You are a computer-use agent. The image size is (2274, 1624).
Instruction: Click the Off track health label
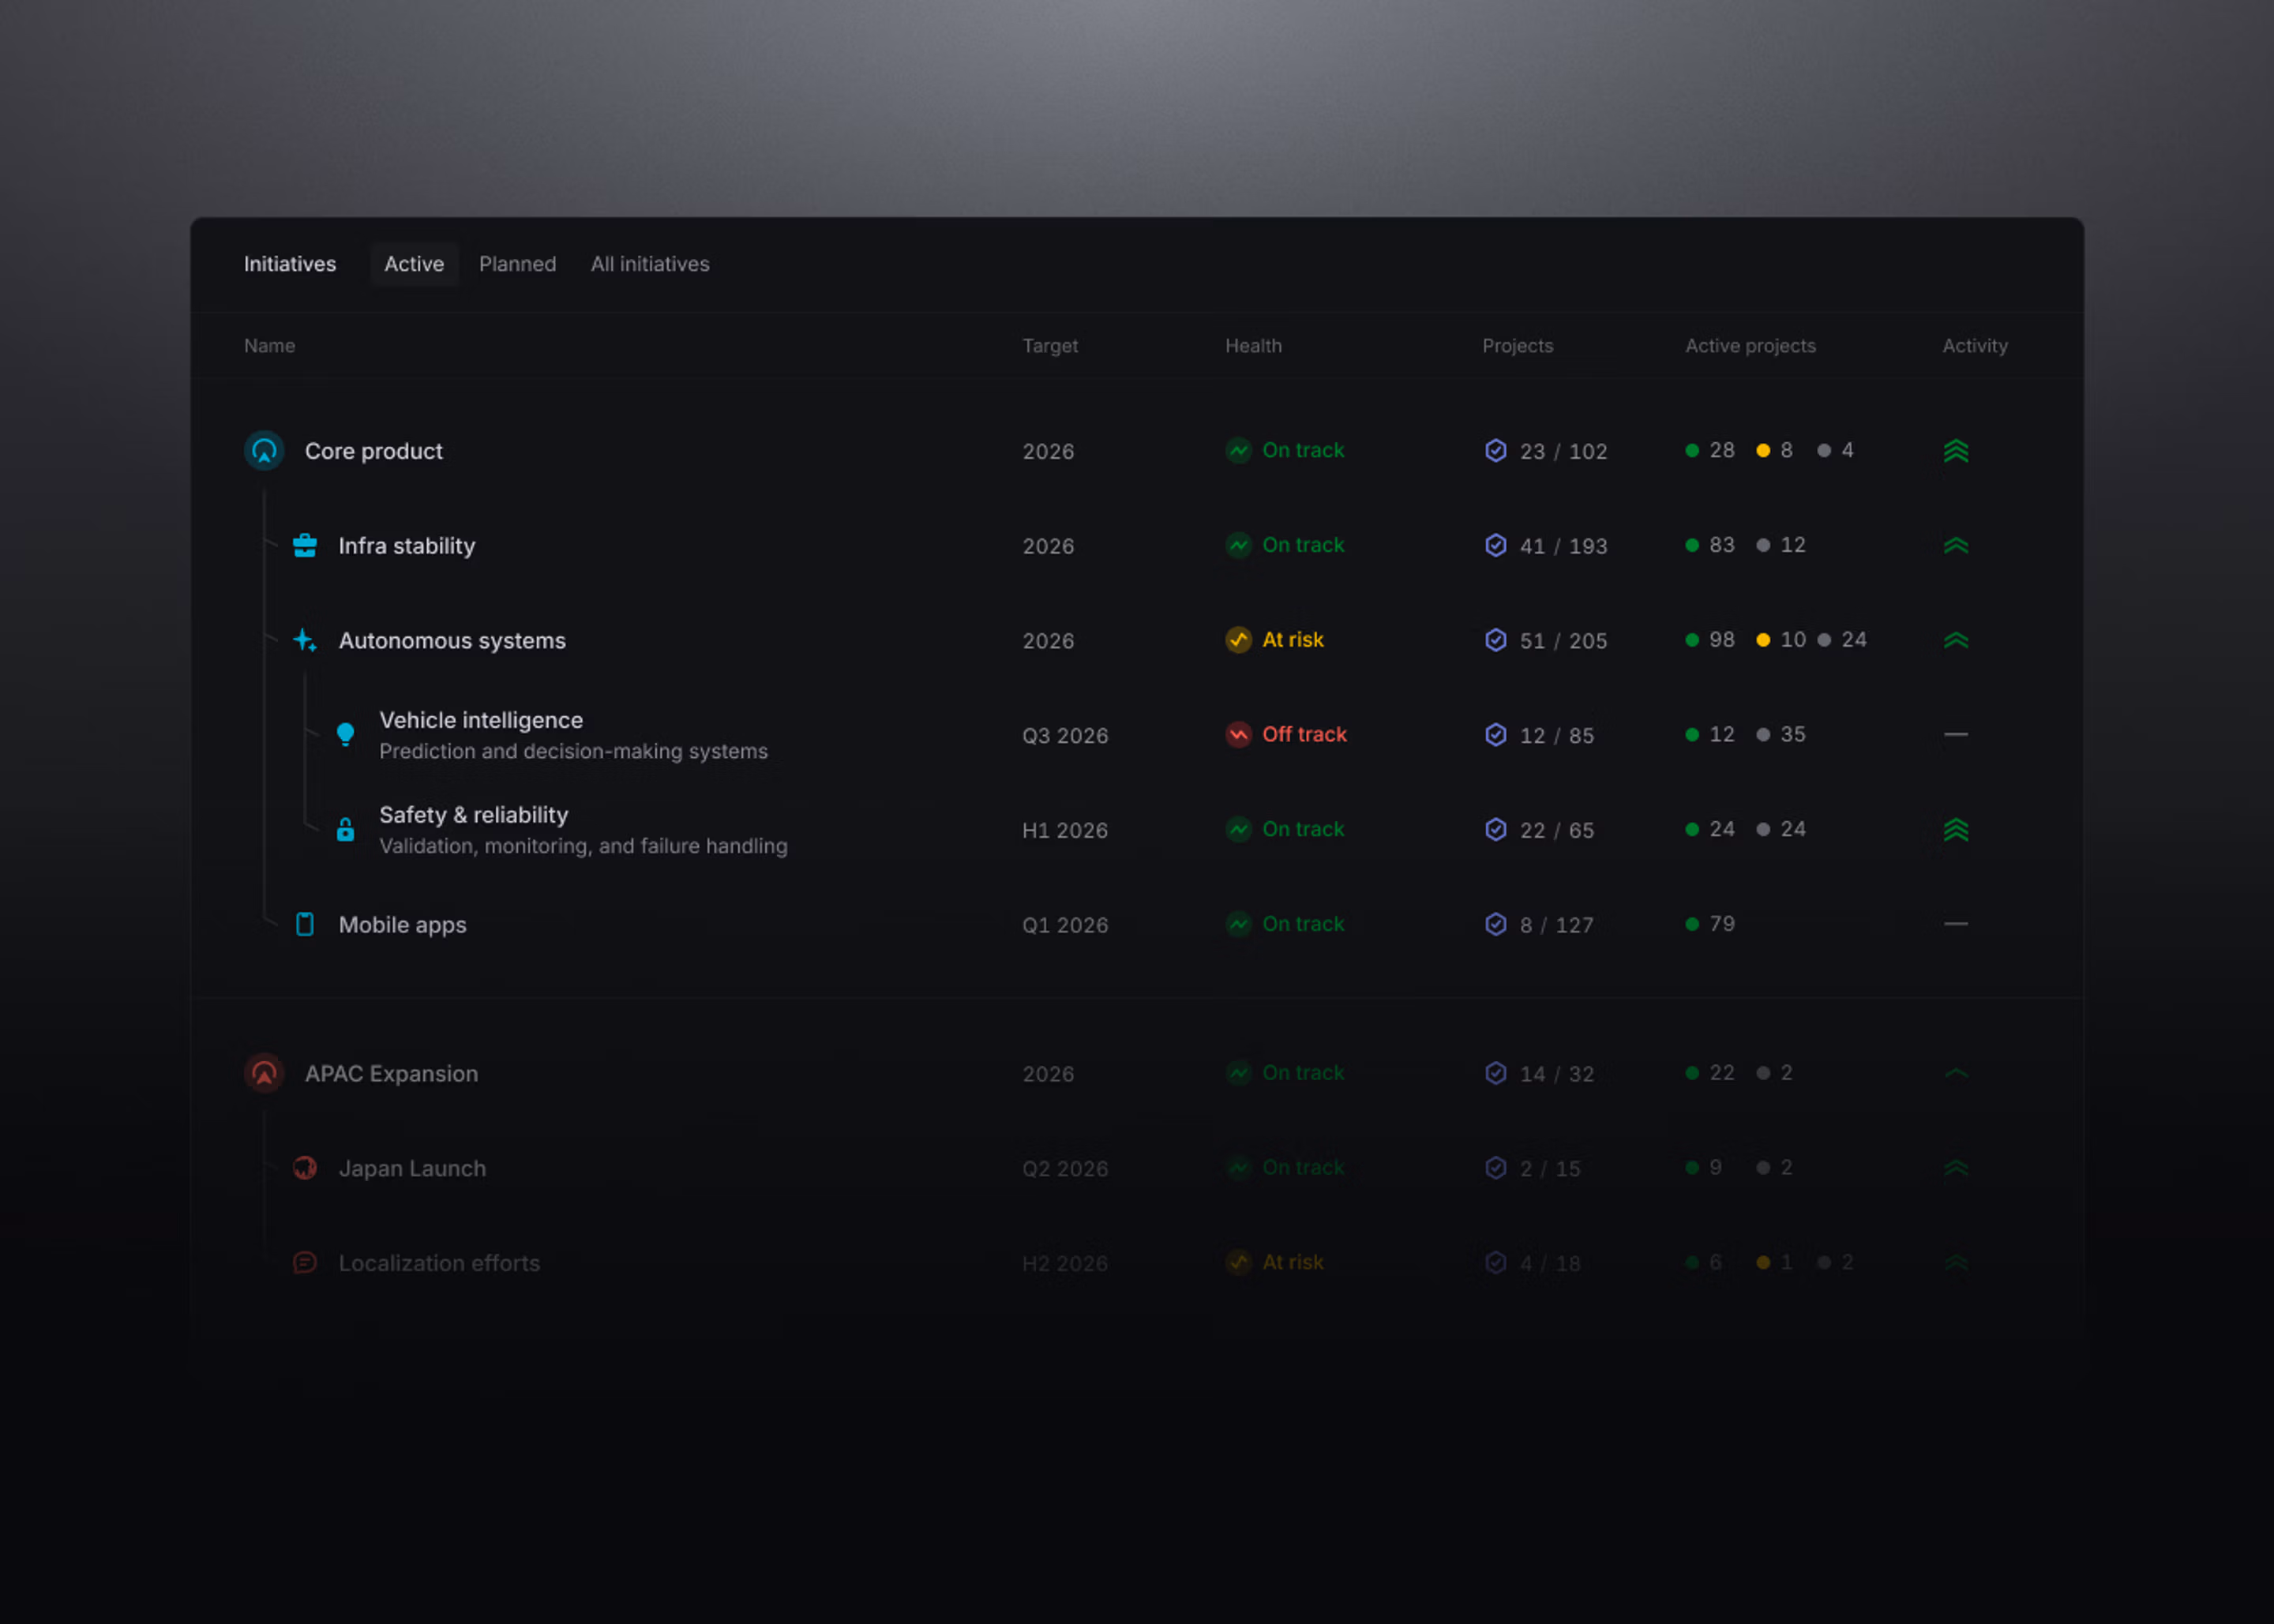pyautogui.click(x=1304, y=734)
